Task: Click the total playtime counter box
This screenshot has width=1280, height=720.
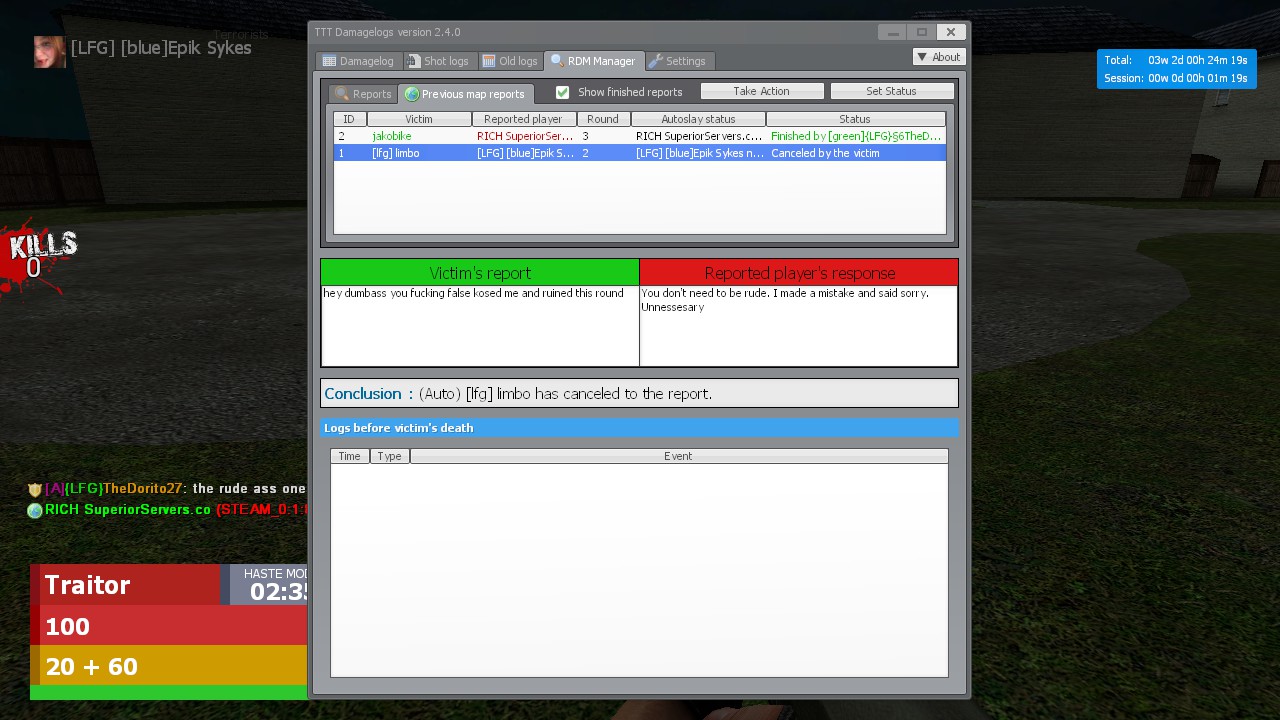Action: pyautogui.click(x=1176, y=69)
